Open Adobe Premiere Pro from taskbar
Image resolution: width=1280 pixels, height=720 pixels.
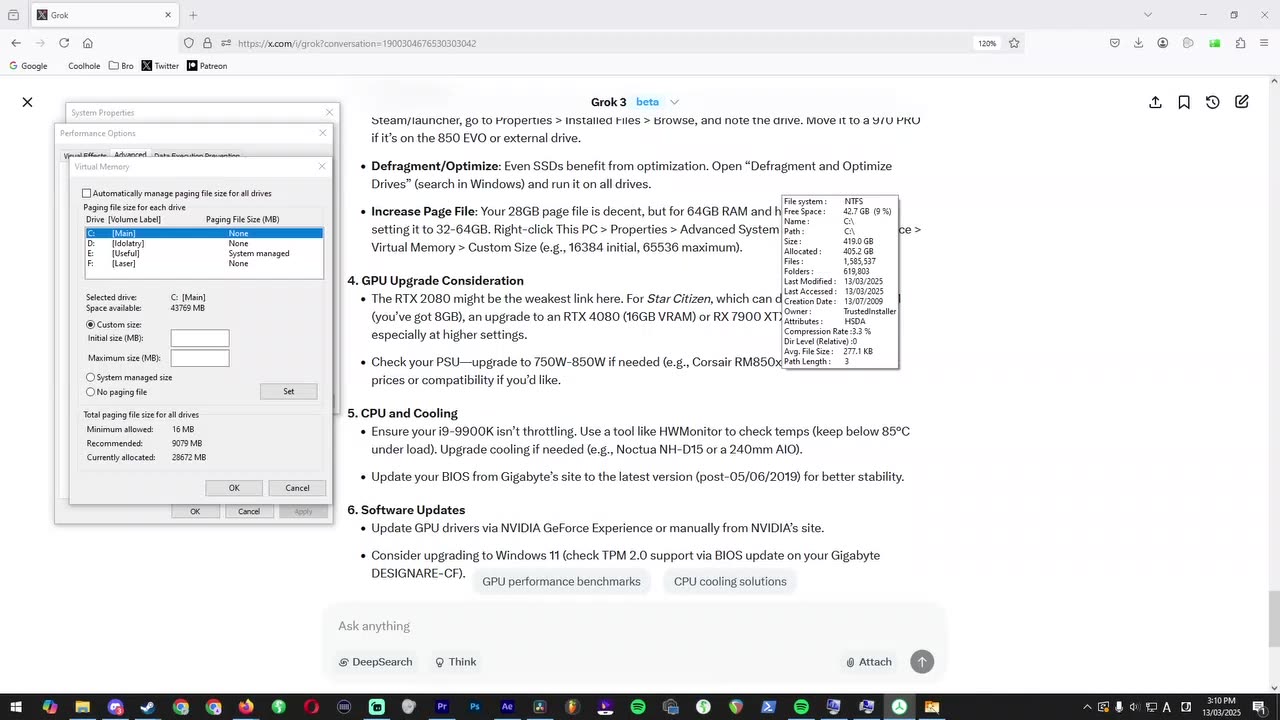[442, 707]
